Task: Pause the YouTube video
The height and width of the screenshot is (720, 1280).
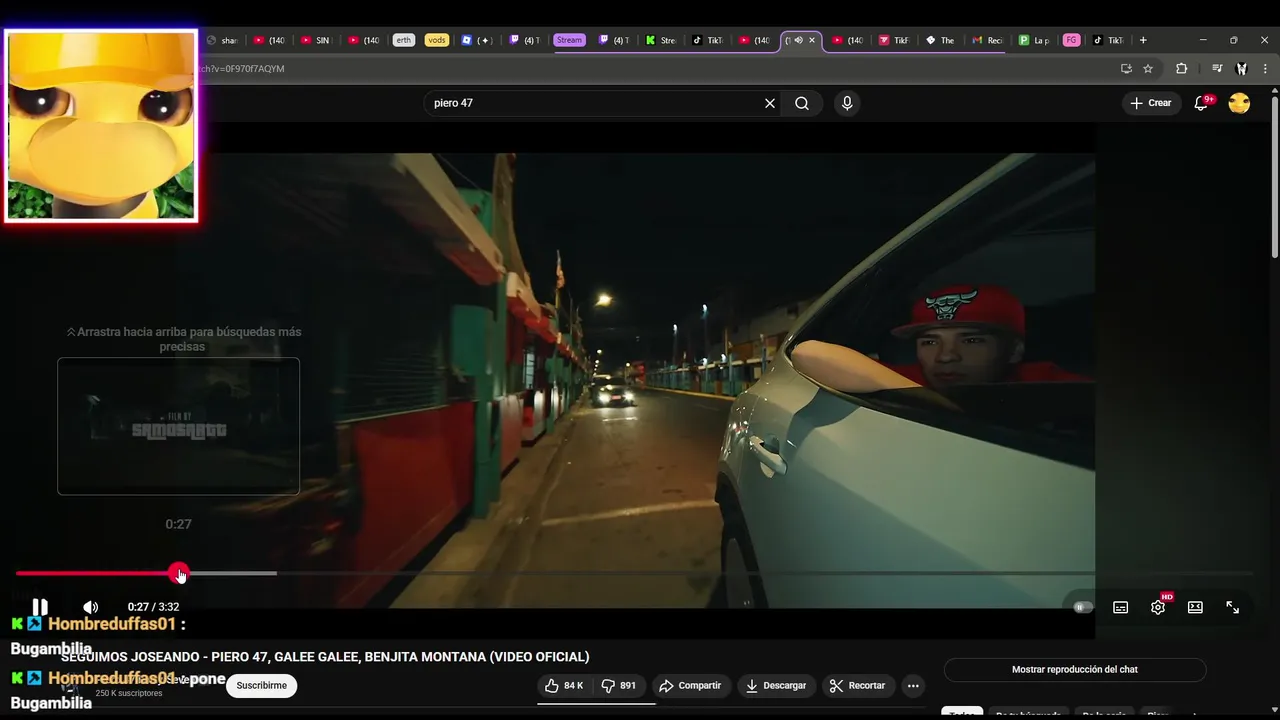Action: point(40,607)
